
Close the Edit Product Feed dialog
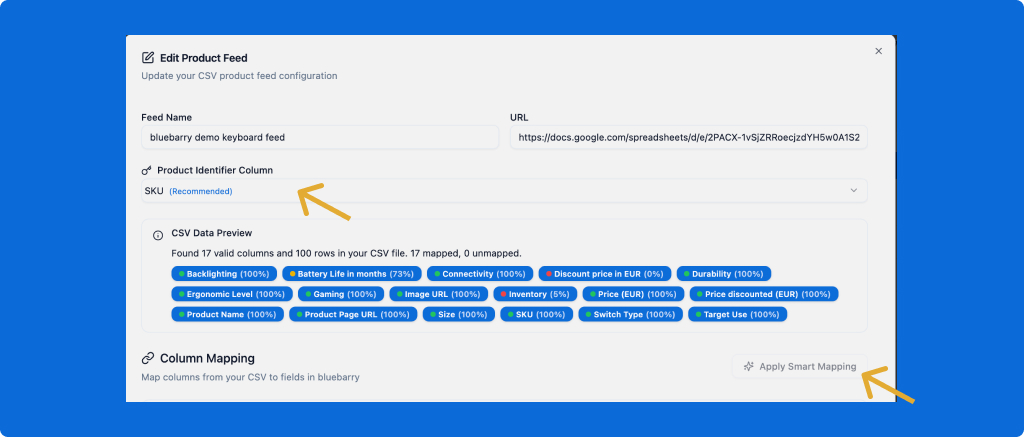(878, 51)
